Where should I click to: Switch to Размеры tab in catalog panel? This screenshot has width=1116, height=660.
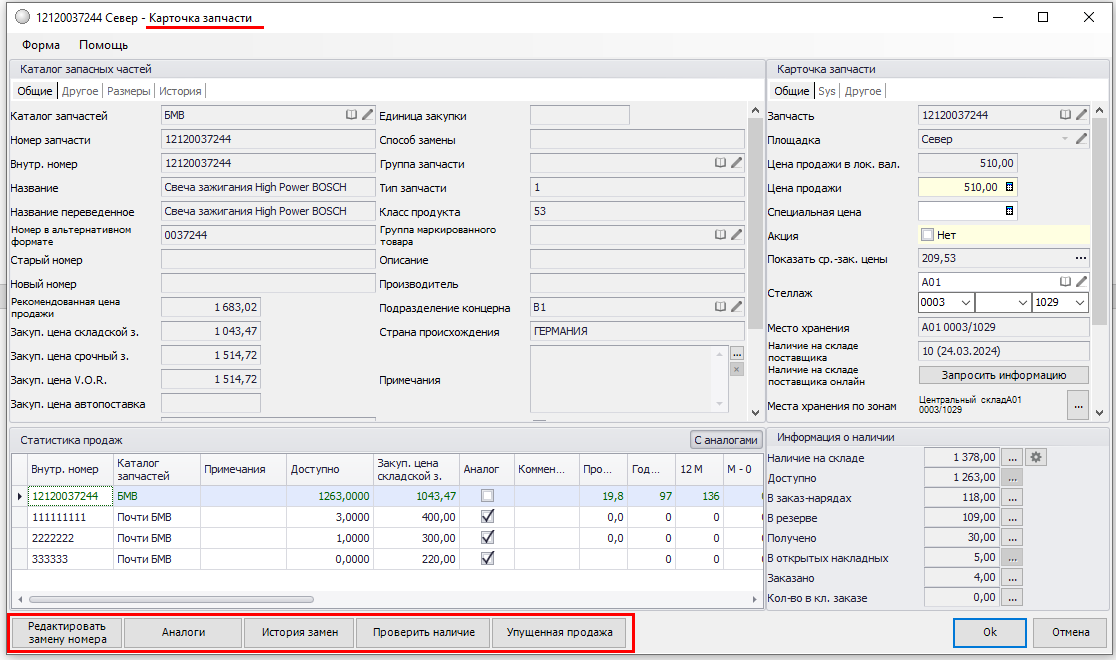[129, 91]
